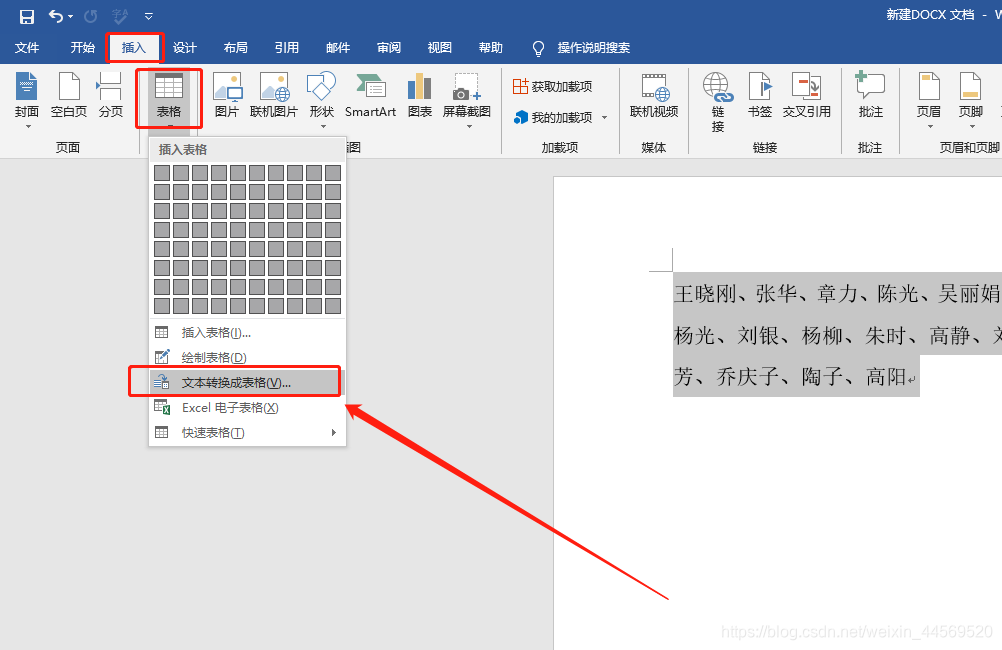Insert a 交叉引用 cross-reference
This screenshot has height=650, width=1002.
tap(806, 96)
